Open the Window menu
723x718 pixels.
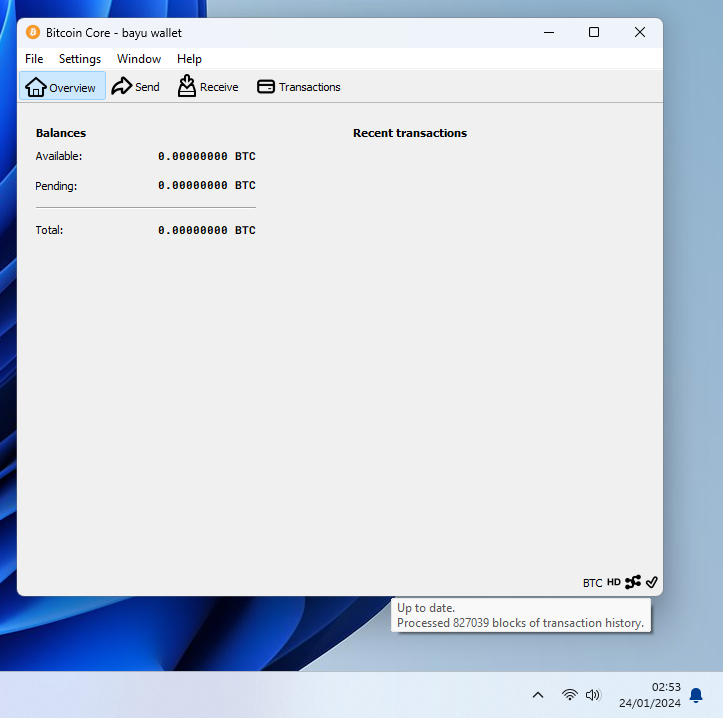[x=139, y=59]
